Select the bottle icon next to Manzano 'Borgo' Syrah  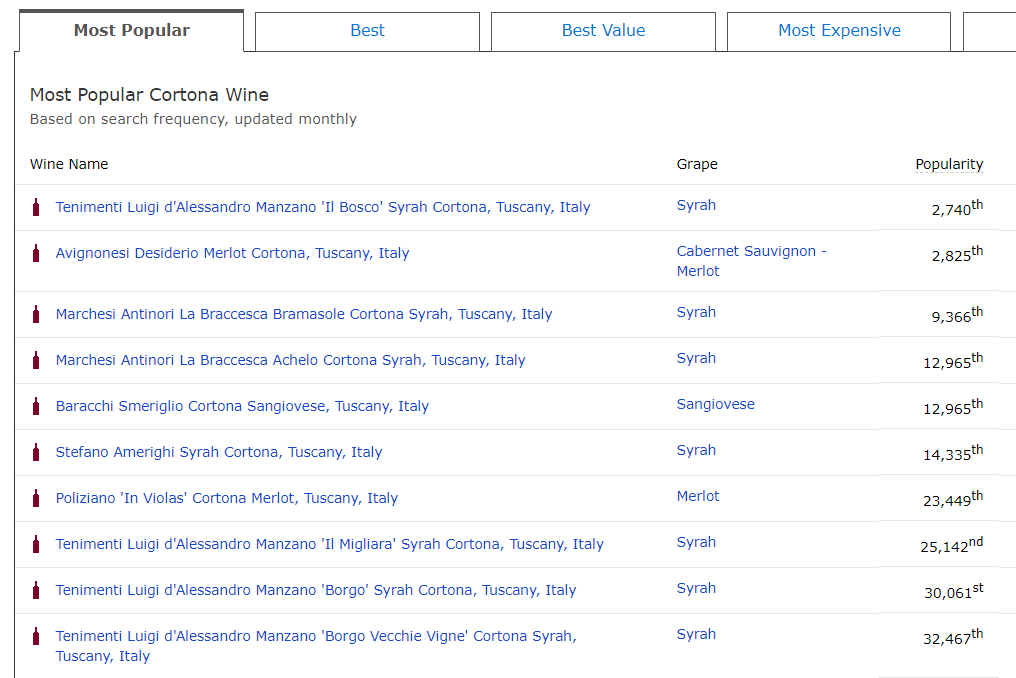(x=36, y=590)
